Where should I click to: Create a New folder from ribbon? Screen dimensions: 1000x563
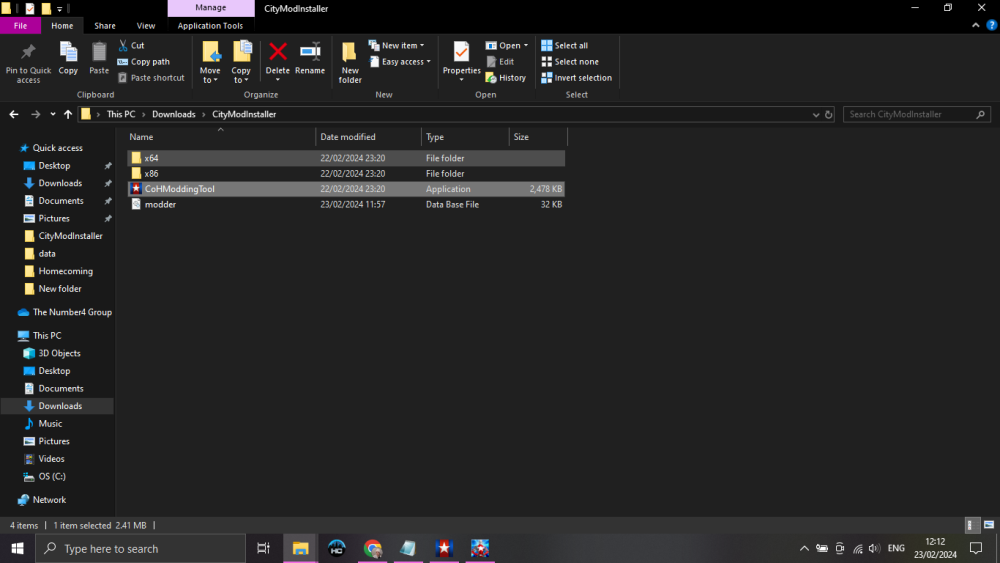coord(350,60)
